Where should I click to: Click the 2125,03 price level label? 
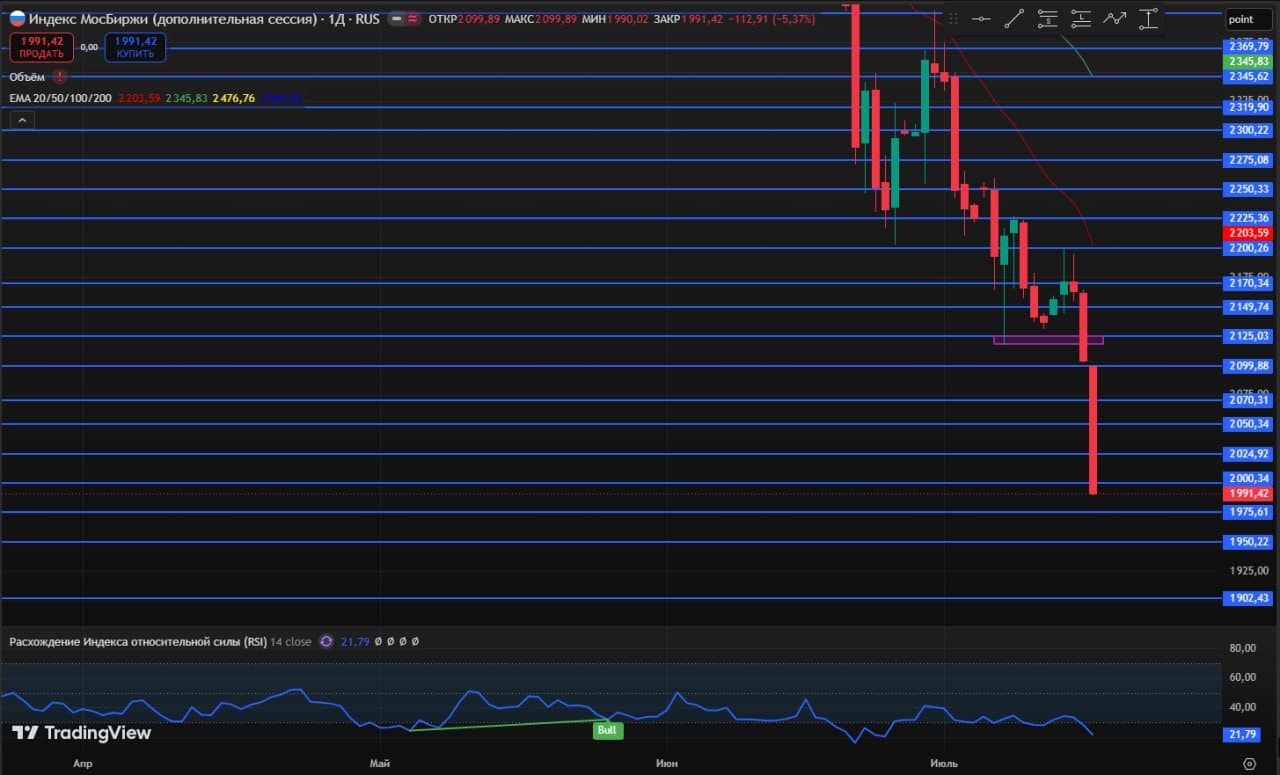(1250, 336)
